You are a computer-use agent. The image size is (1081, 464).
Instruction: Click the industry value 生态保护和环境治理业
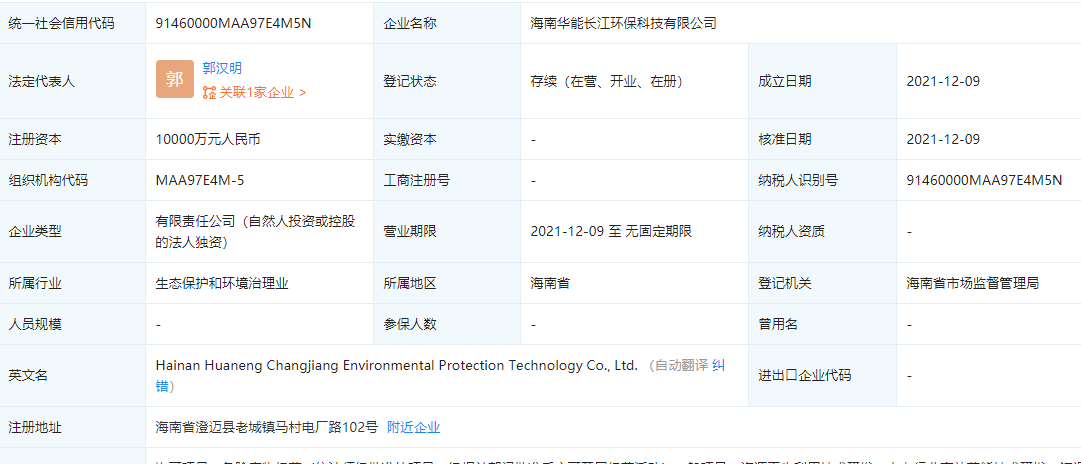(222, 284)
